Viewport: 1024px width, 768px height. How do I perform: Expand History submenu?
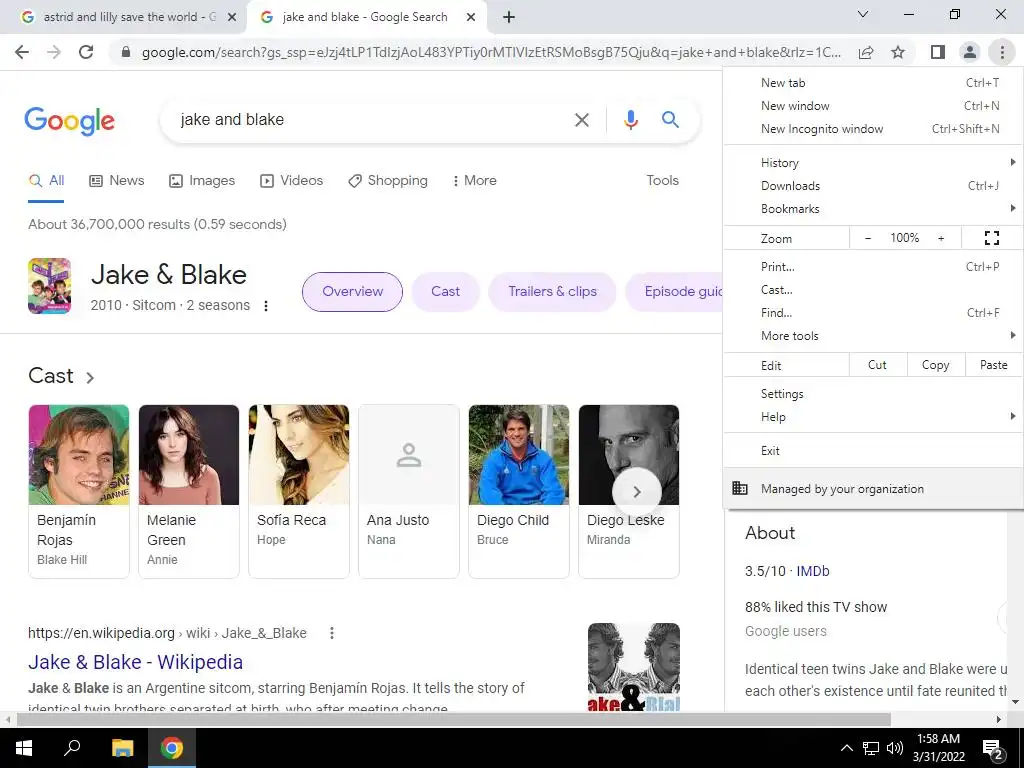tap(872, 163)
